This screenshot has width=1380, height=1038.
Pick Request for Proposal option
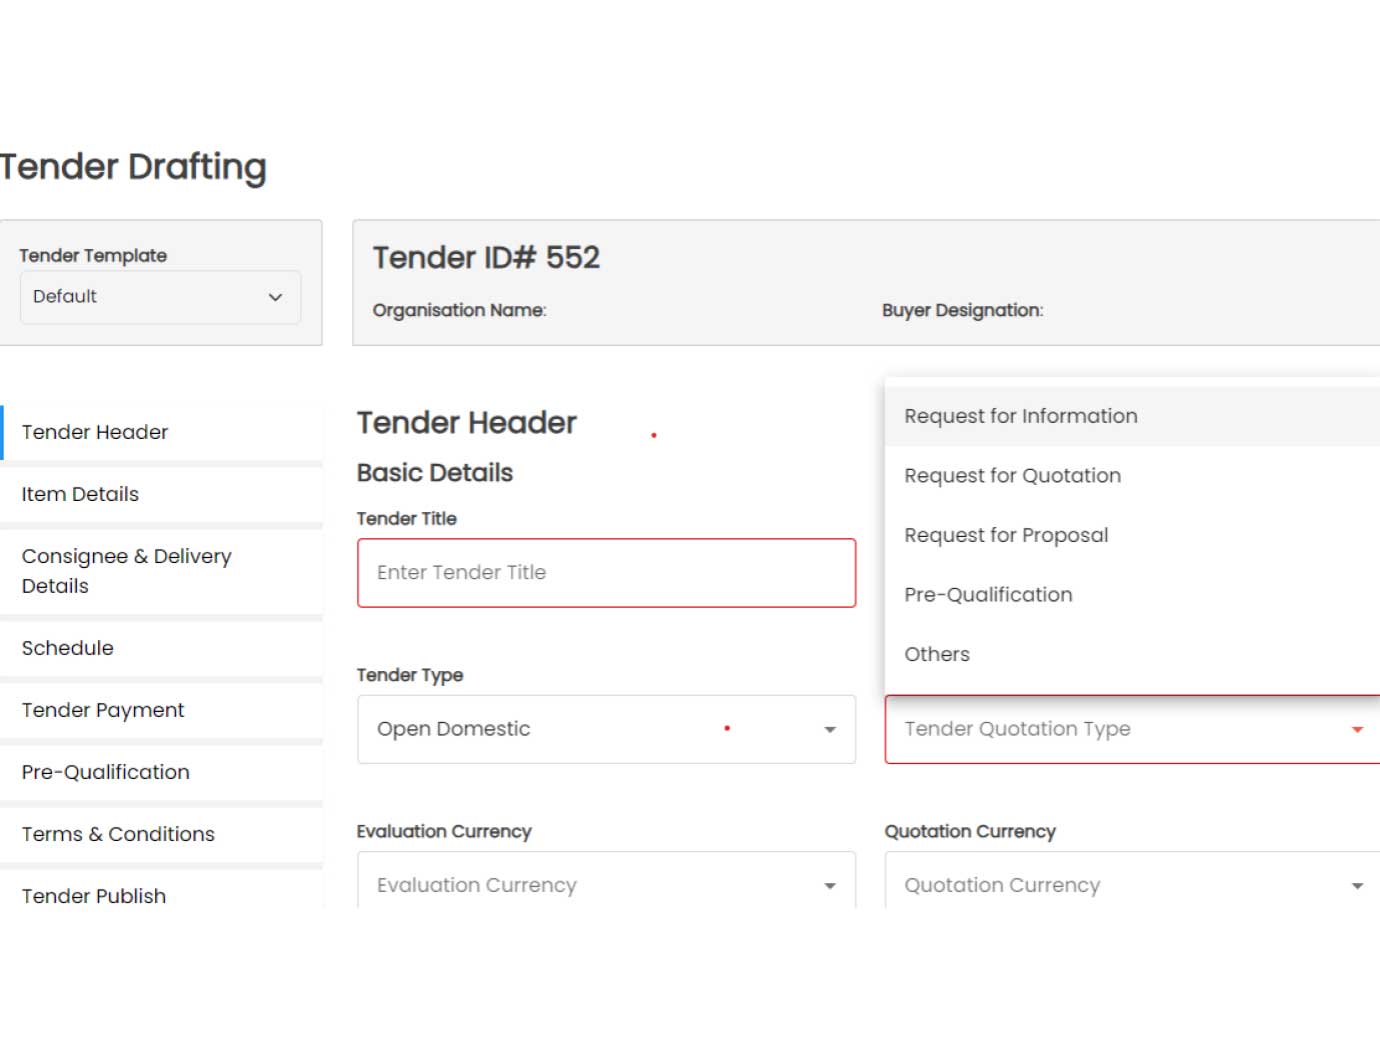coord(1006,535)
